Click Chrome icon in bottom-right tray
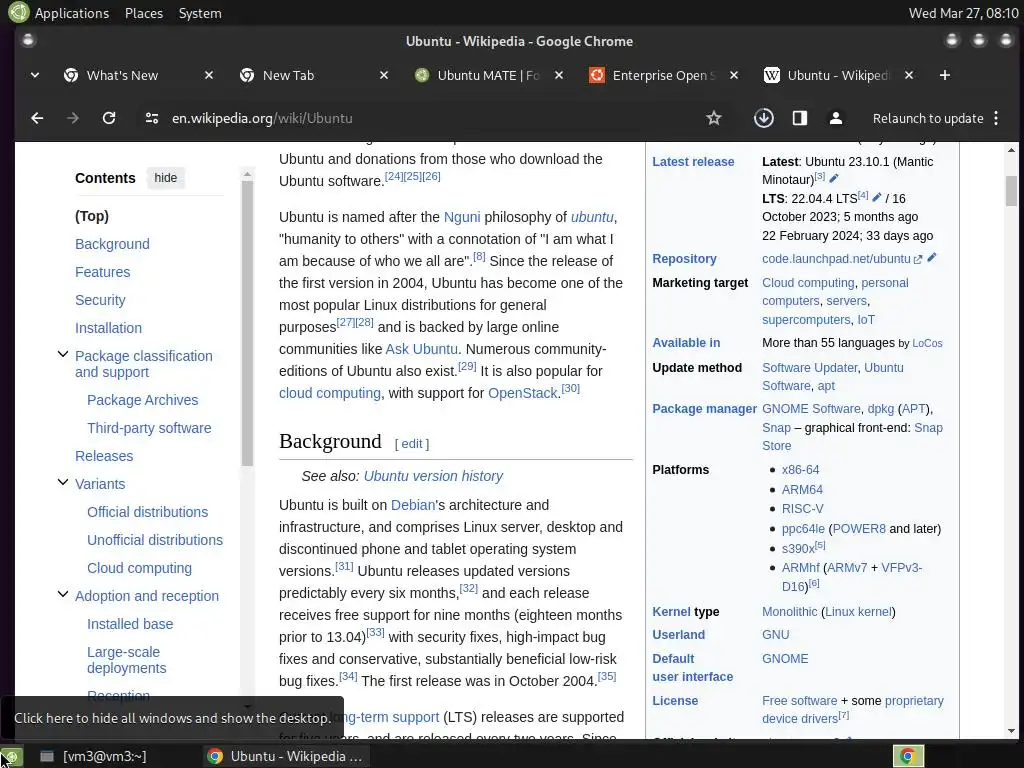 coord(908,756)
